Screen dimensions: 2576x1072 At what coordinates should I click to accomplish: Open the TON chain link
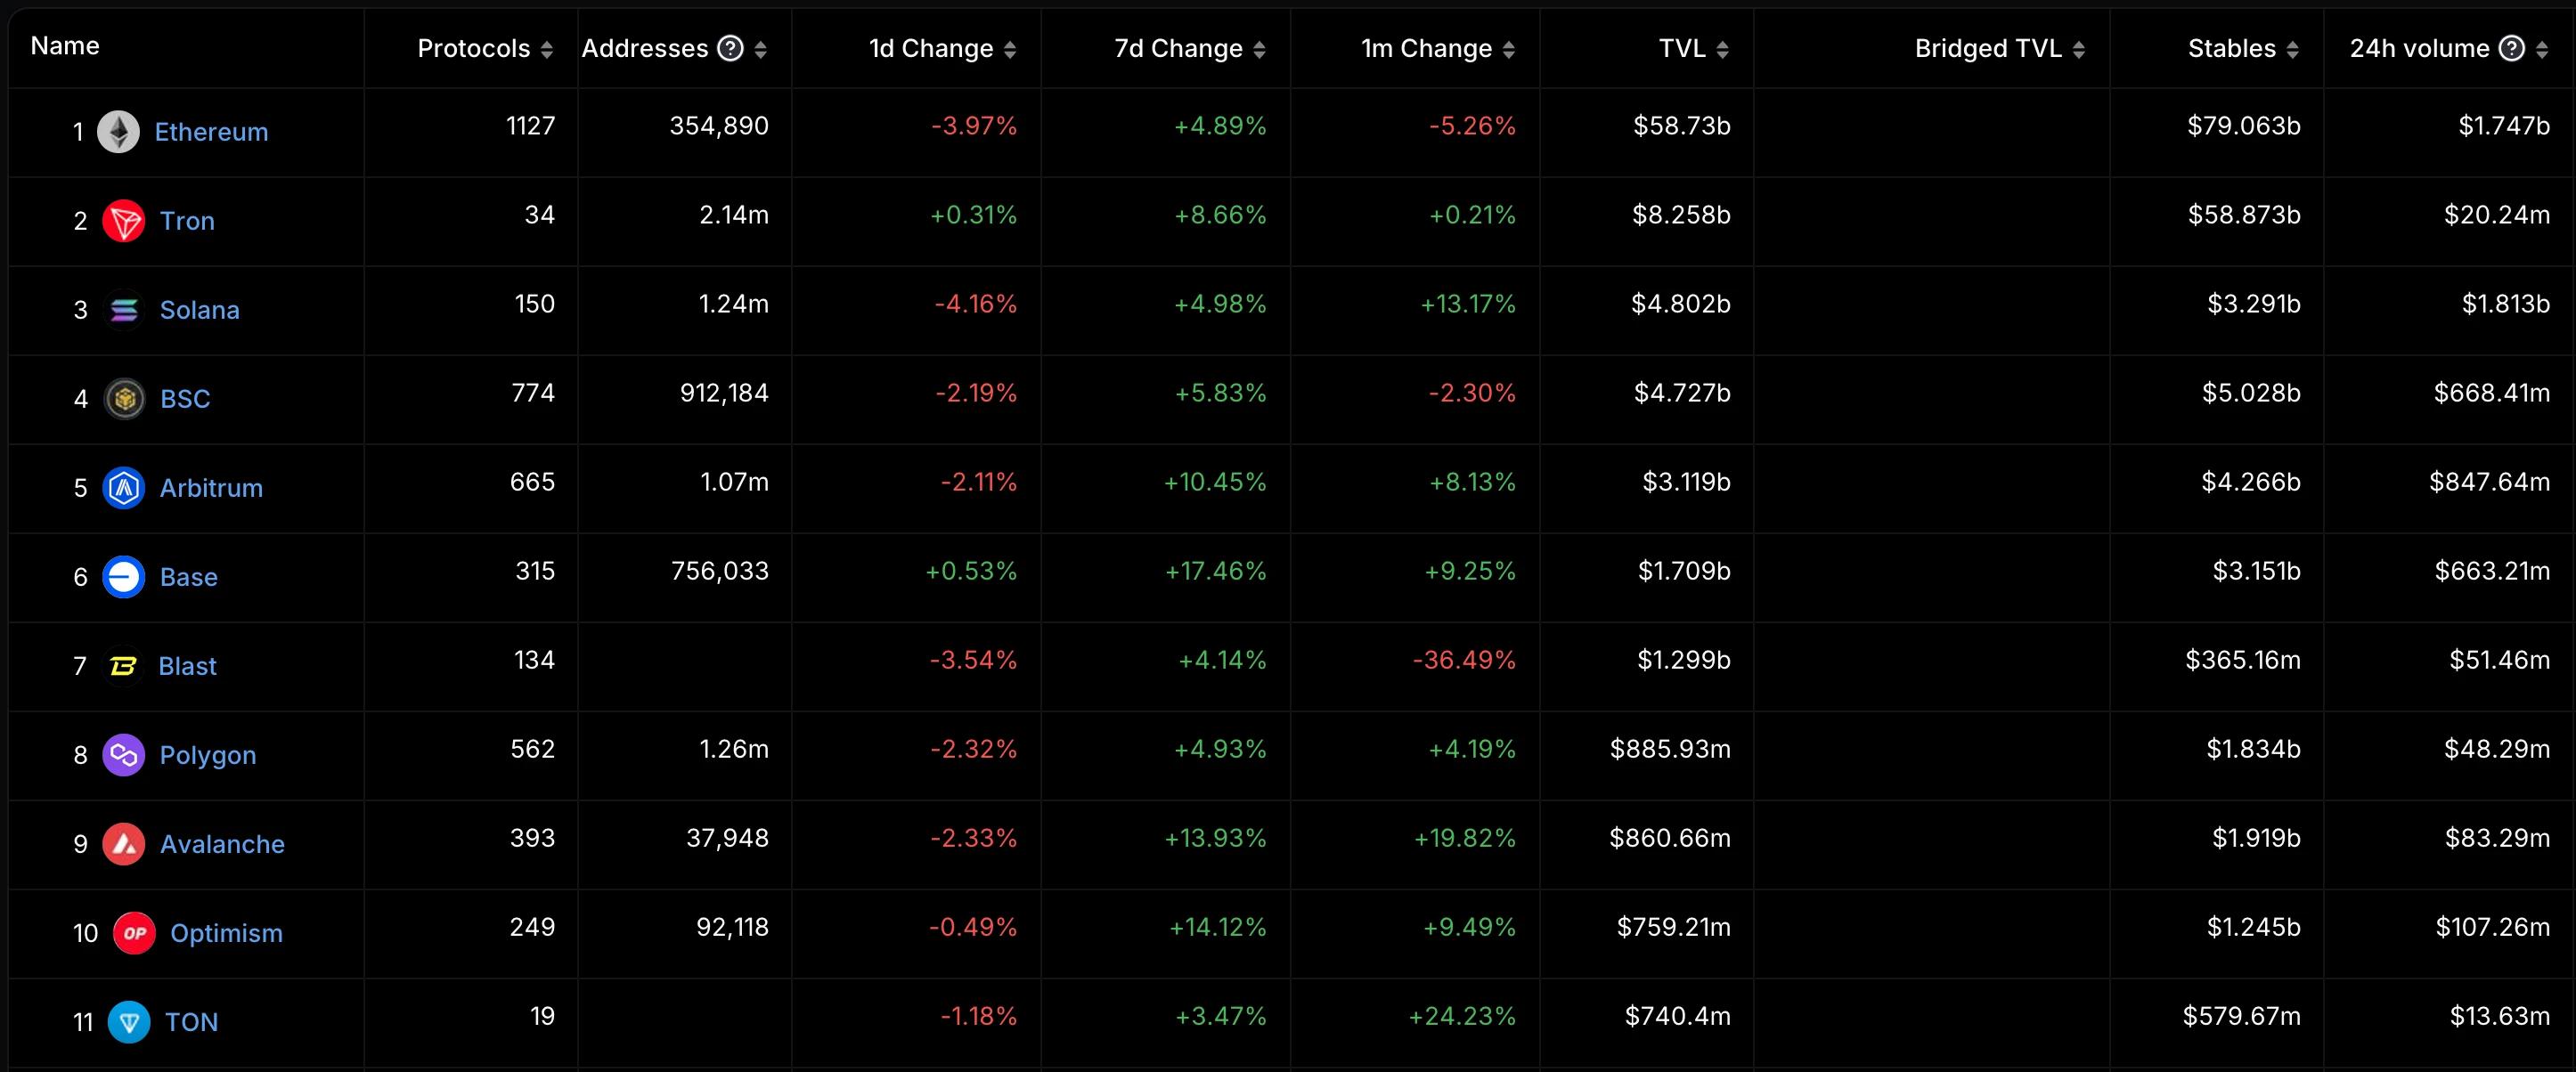(191, 1022)
